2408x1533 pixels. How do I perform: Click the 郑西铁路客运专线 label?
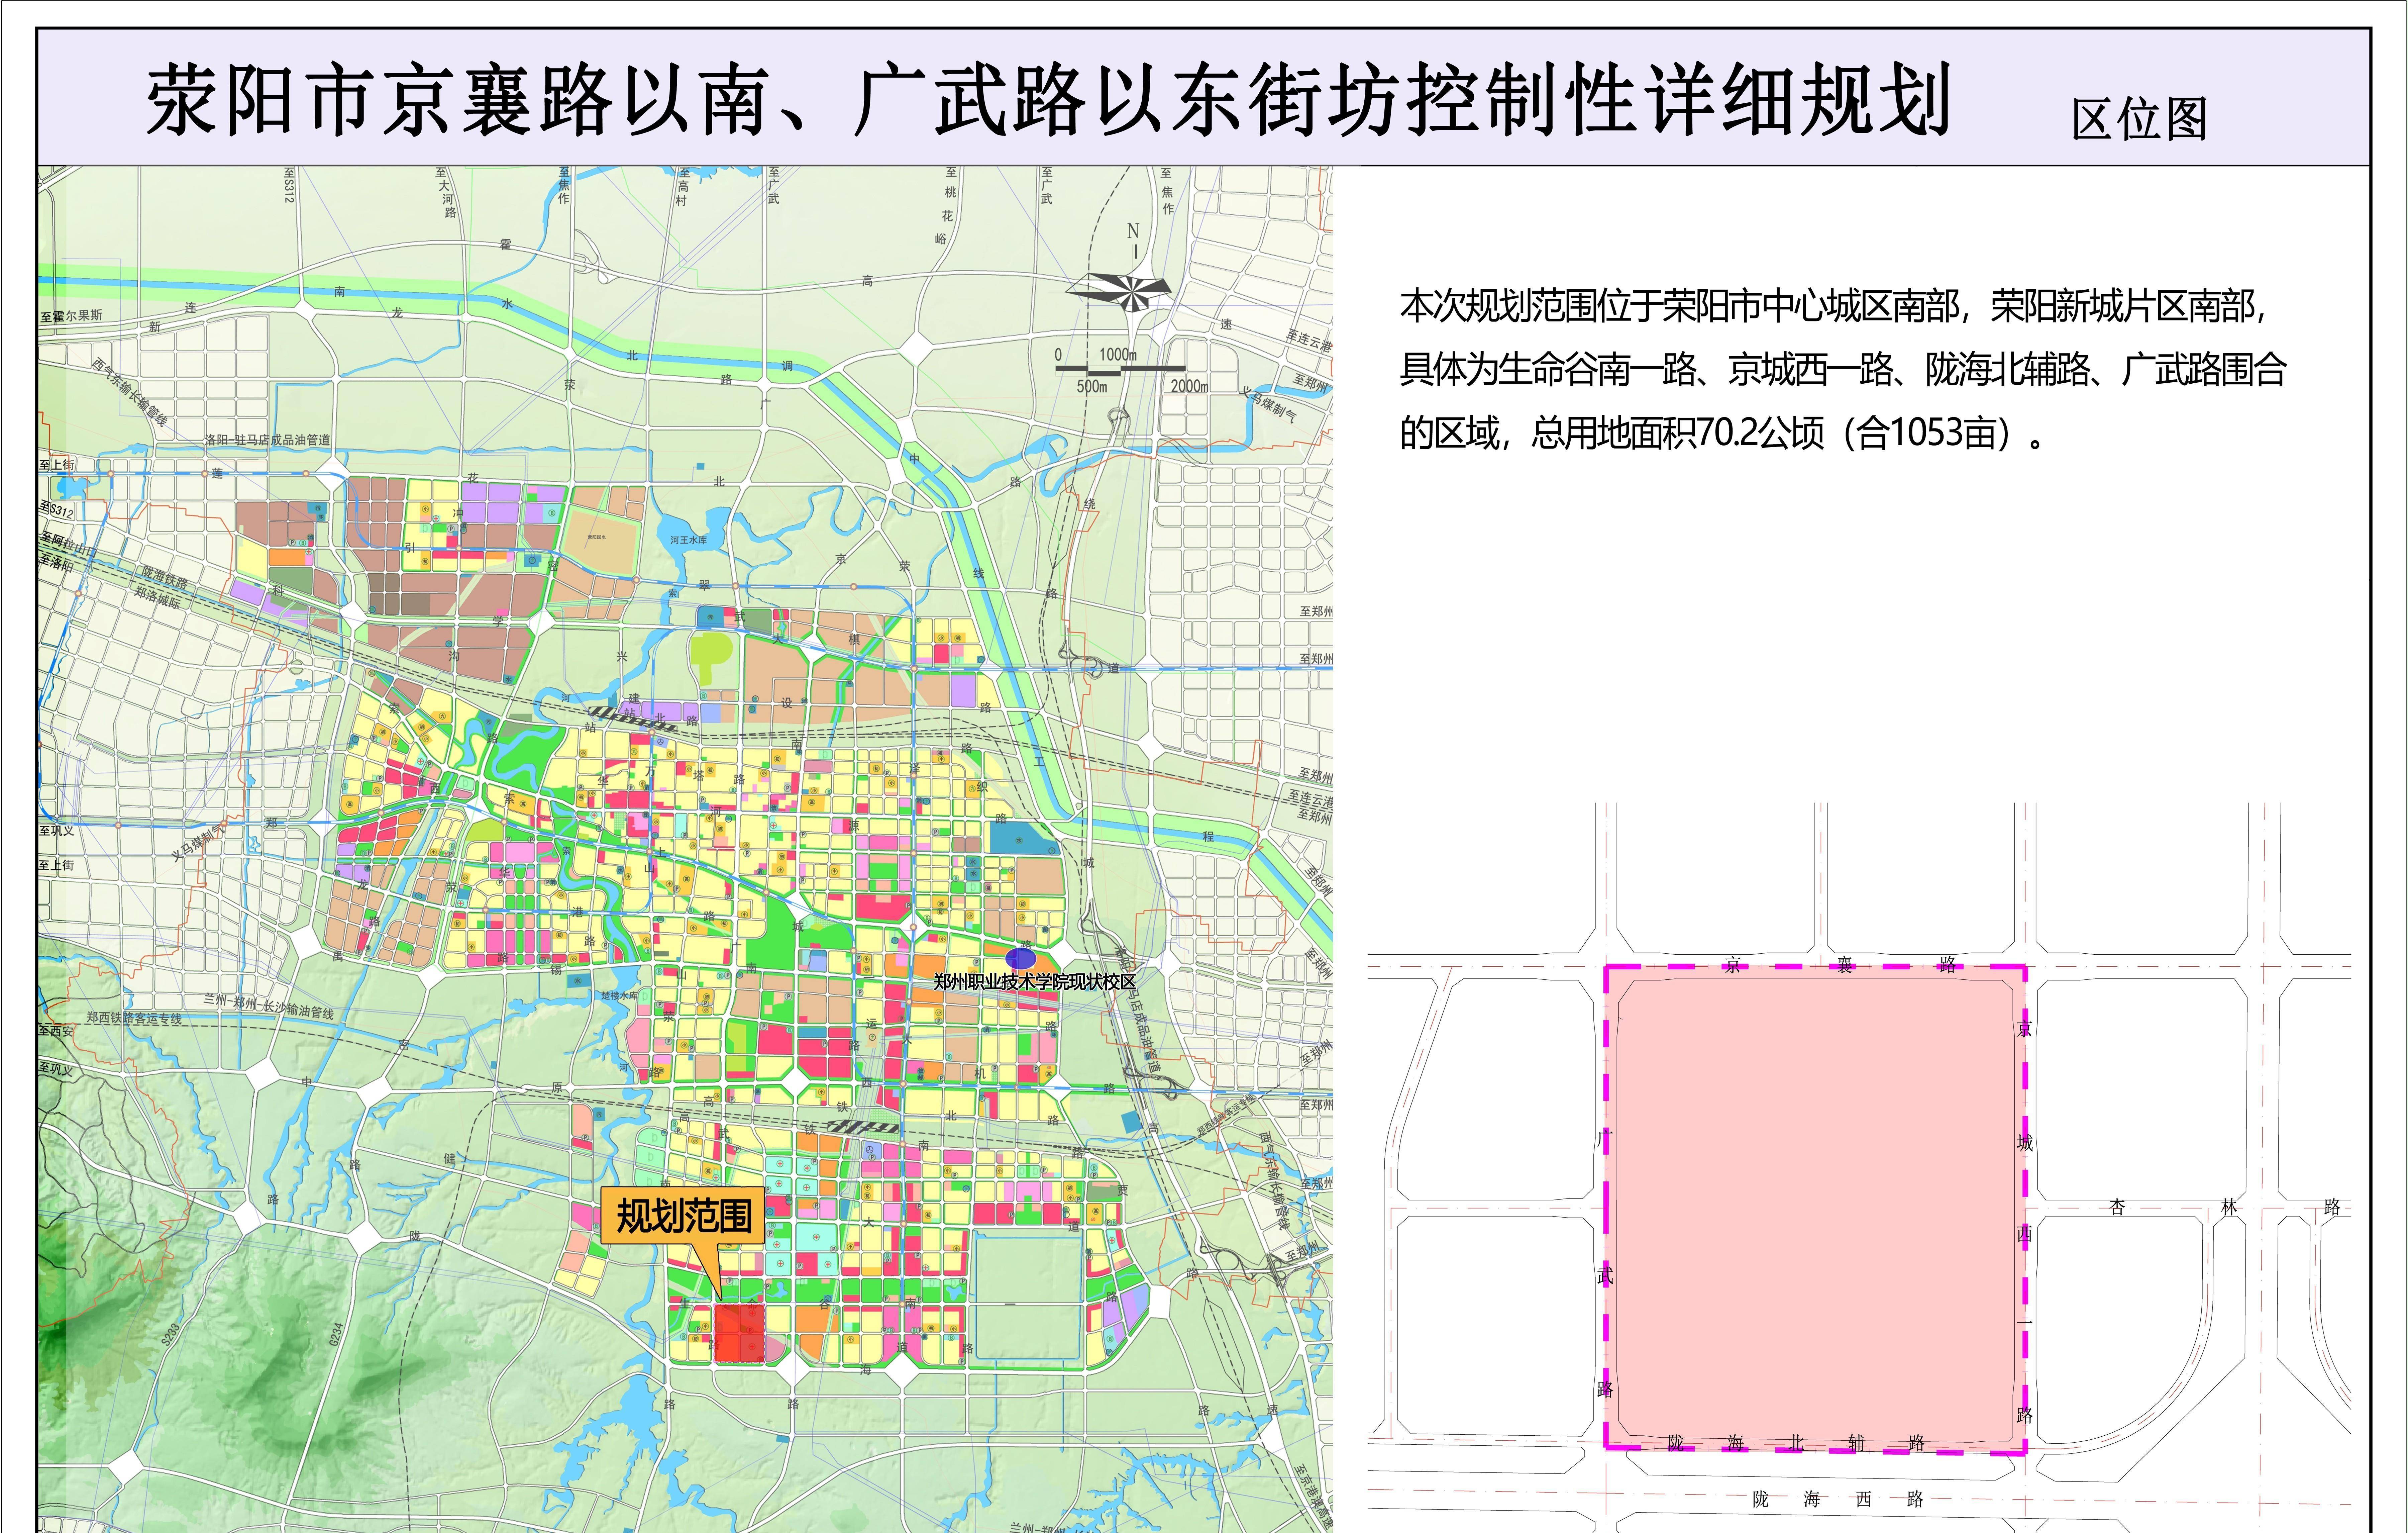coord(134,1018)
